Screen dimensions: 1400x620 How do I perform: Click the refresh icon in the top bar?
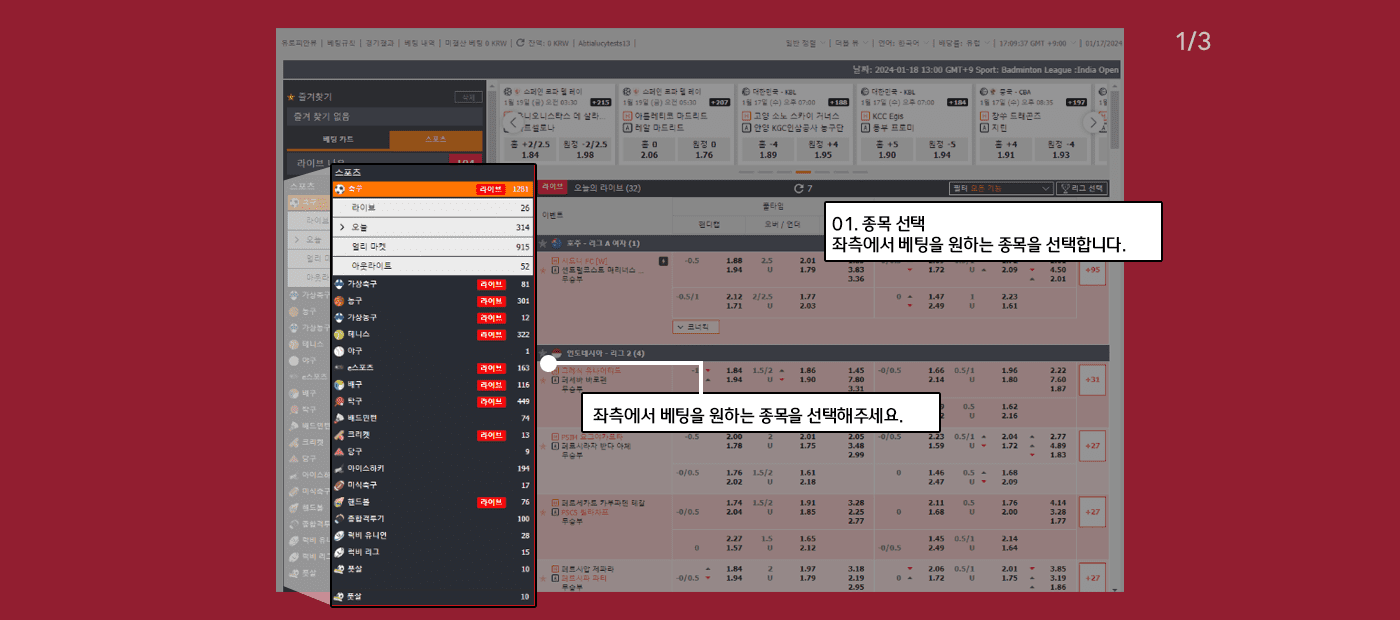coord(520,43)
